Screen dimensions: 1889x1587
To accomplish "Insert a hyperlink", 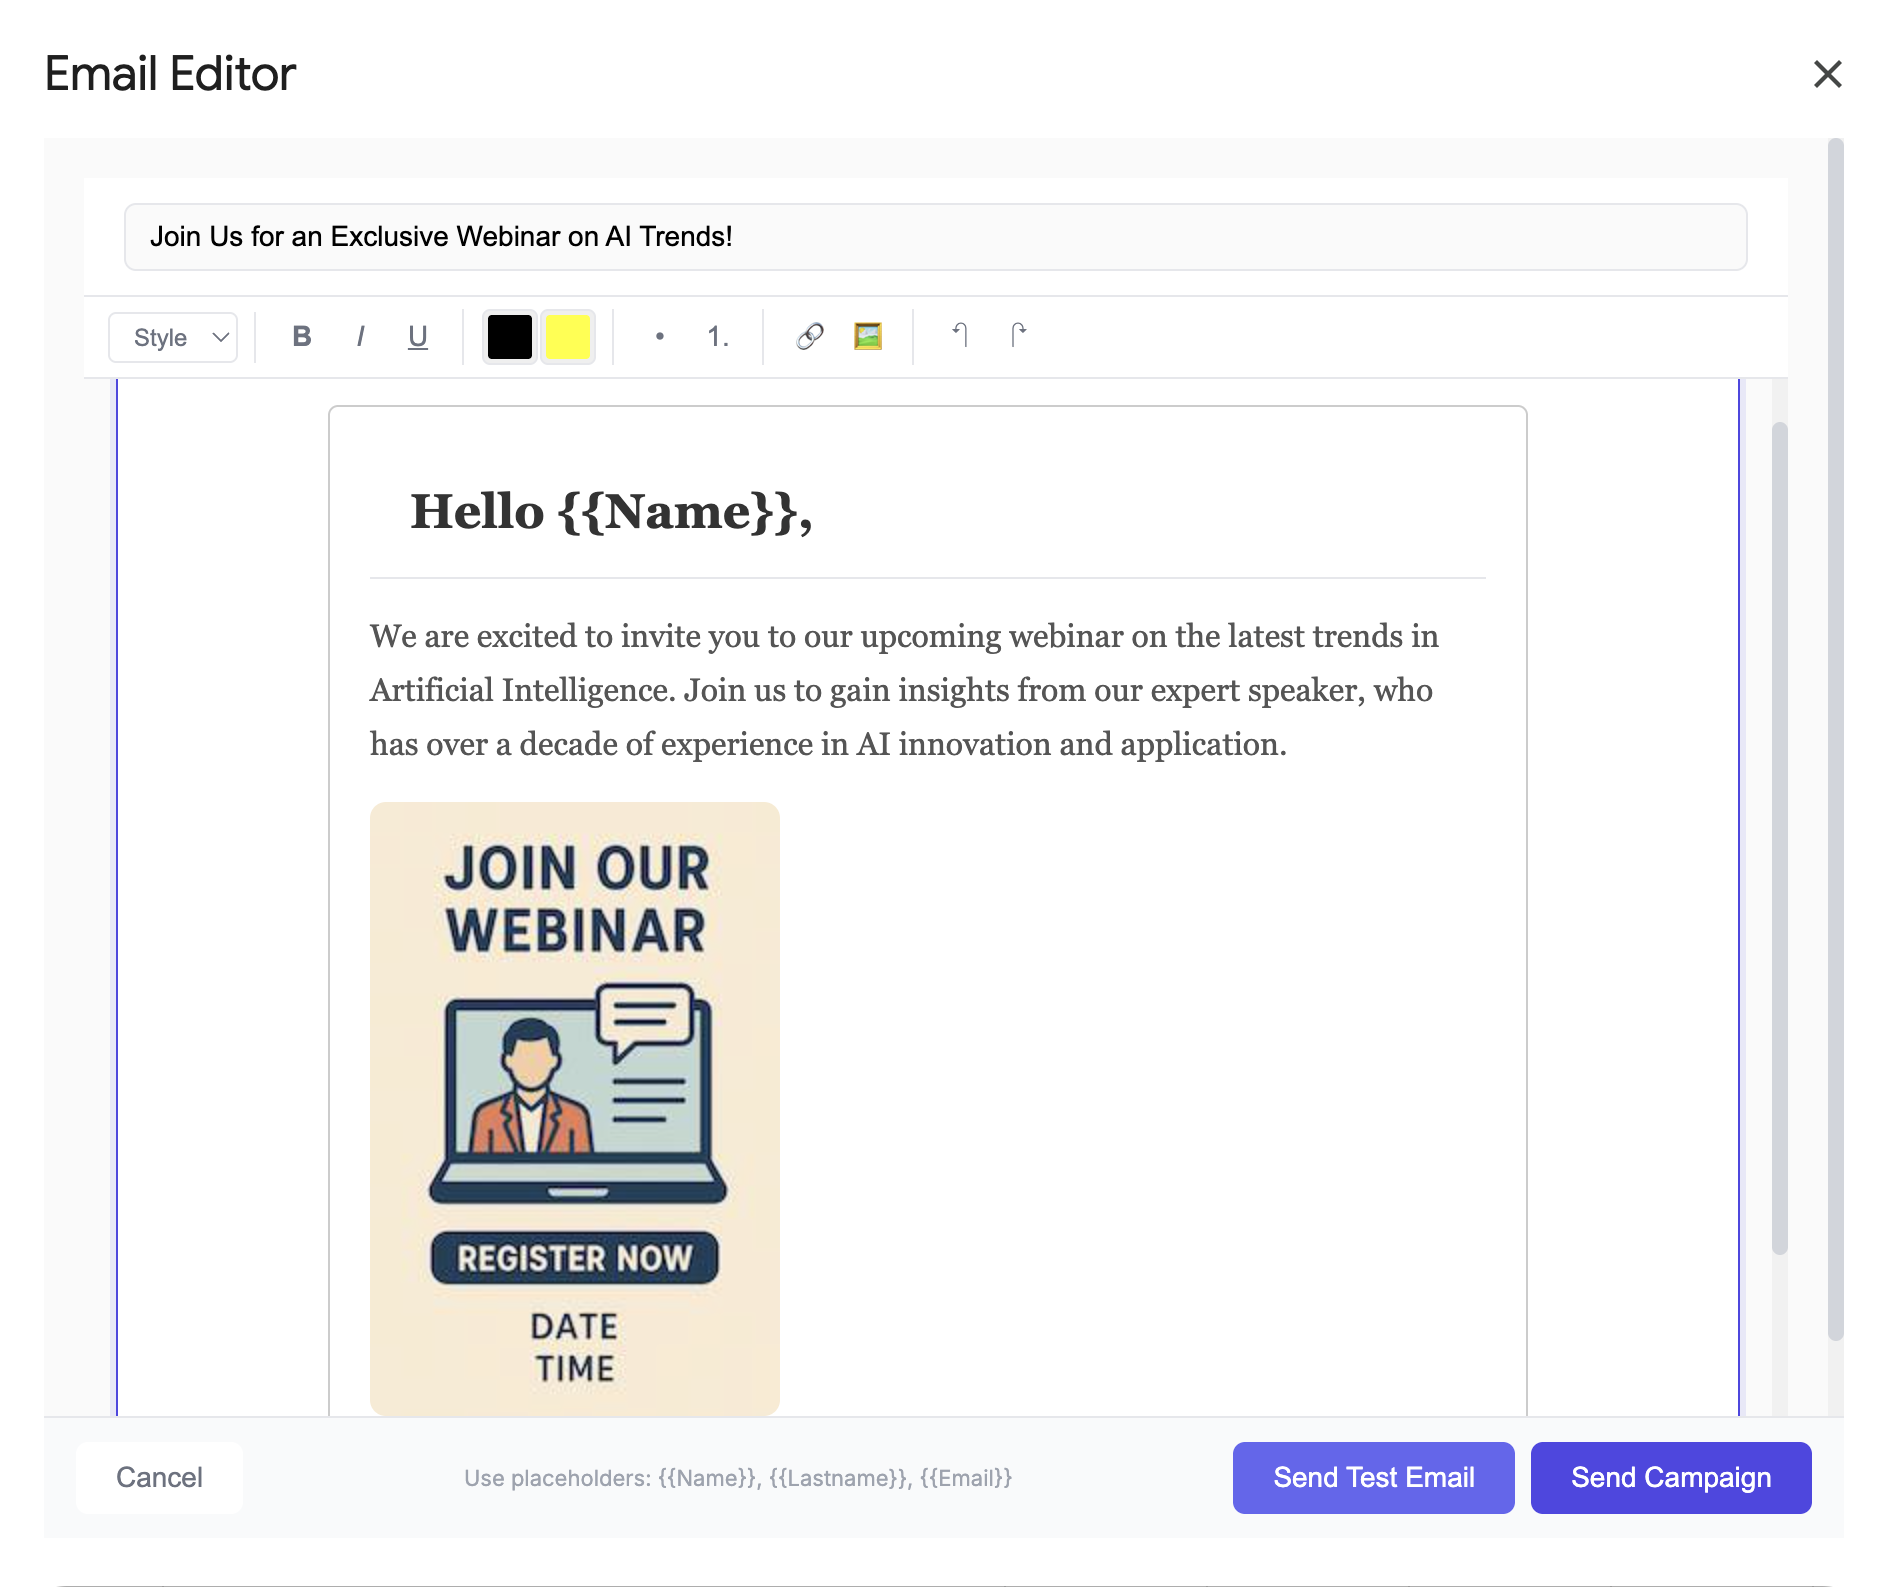I will [809, 337].
